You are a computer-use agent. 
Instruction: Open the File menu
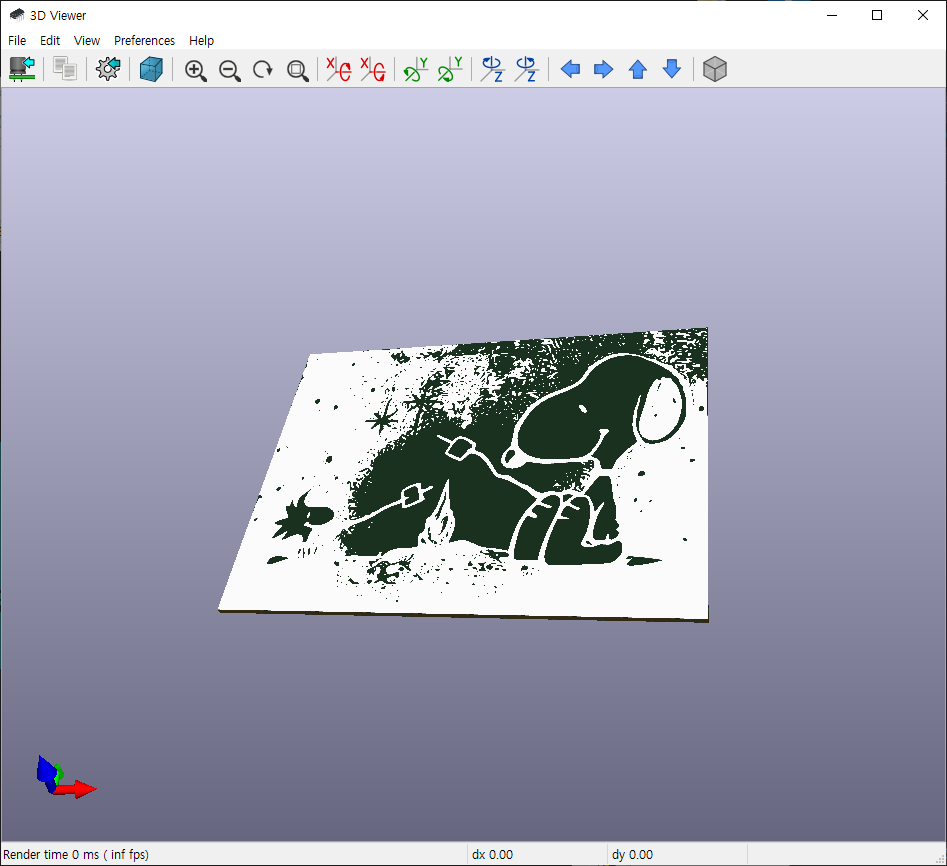click(x=17, y=40)
